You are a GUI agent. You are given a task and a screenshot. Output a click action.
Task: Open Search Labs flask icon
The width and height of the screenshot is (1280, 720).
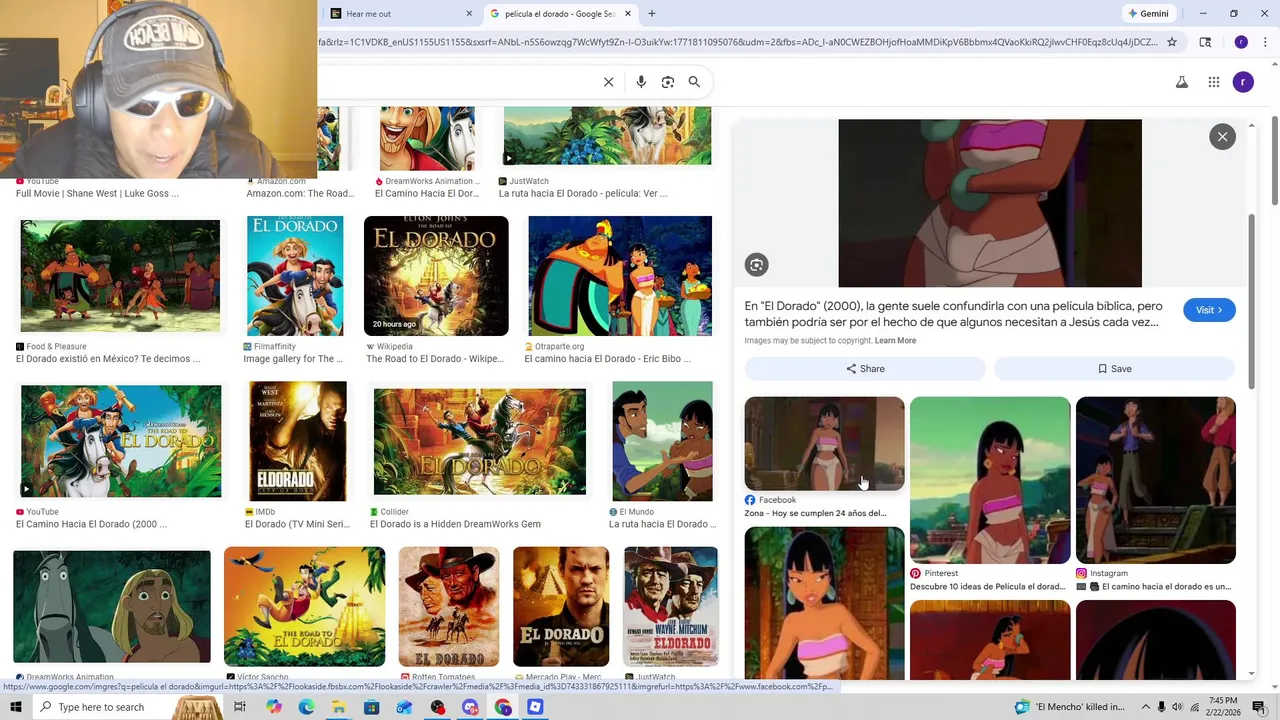tap(1182, 82)
